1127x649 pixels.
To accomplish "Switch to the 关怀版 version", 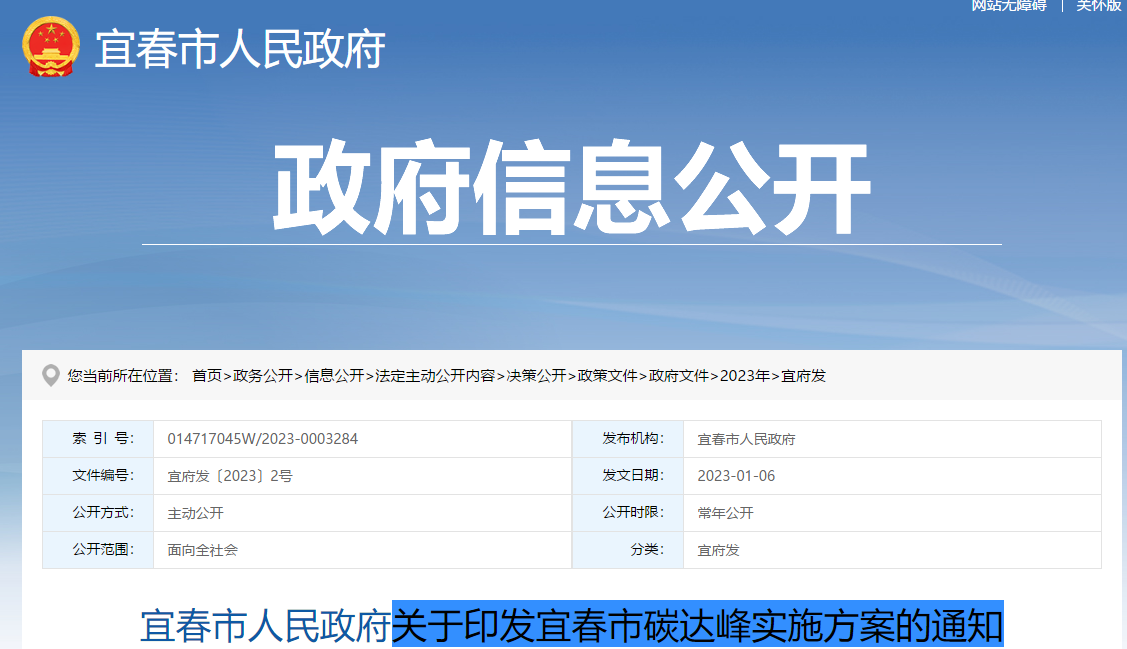I will tap(1096, 8).
